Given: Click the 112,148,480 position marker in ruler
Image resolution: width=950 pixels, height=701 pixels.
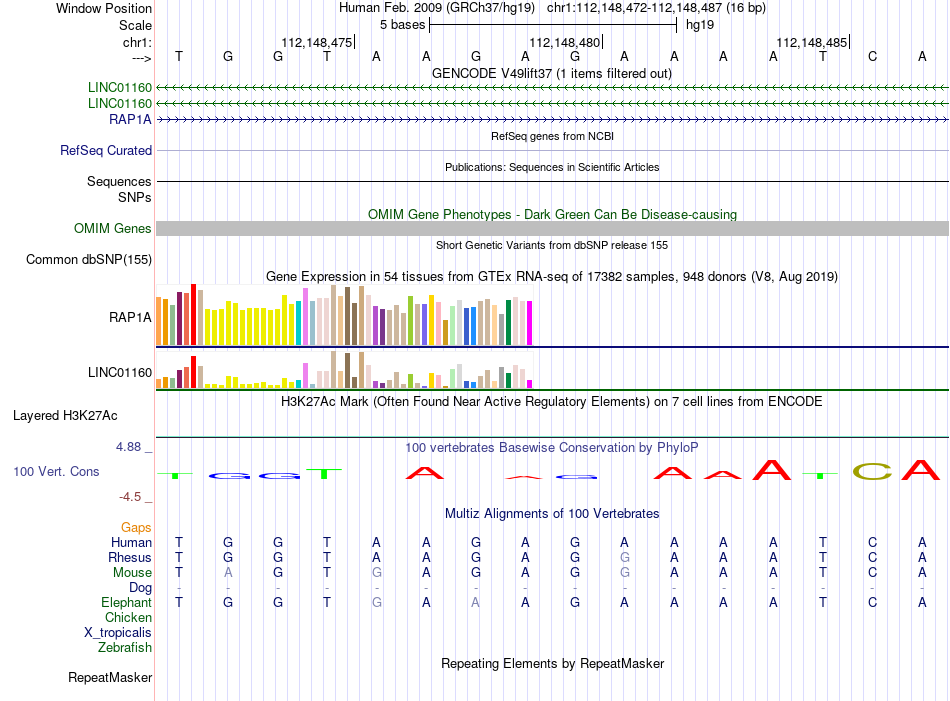Looking at the screenshot, I should pos(565,42).
